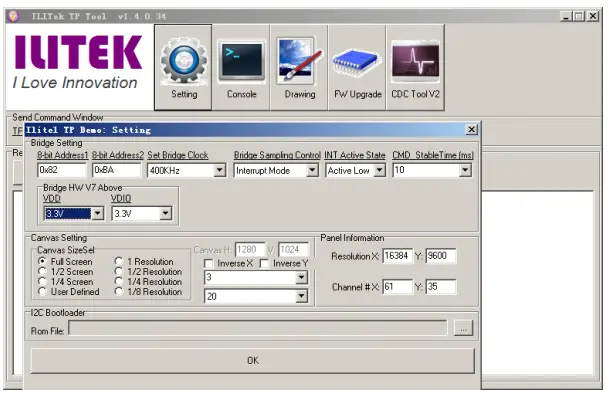Select 1/4 Resolution option
Image resolution: width=609 pixels, height=397 pixels.
(x=119, y=281)
